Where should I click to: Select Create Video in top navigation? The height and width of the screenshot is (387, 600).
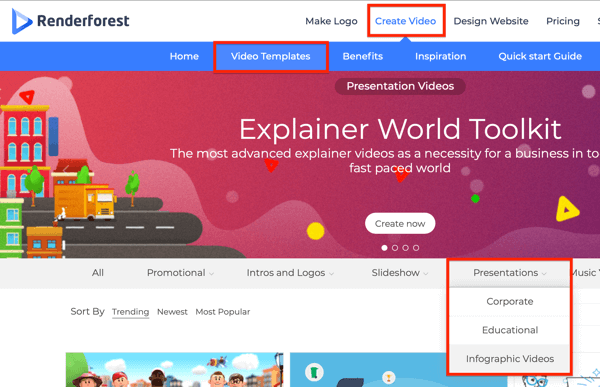[405, 21]
